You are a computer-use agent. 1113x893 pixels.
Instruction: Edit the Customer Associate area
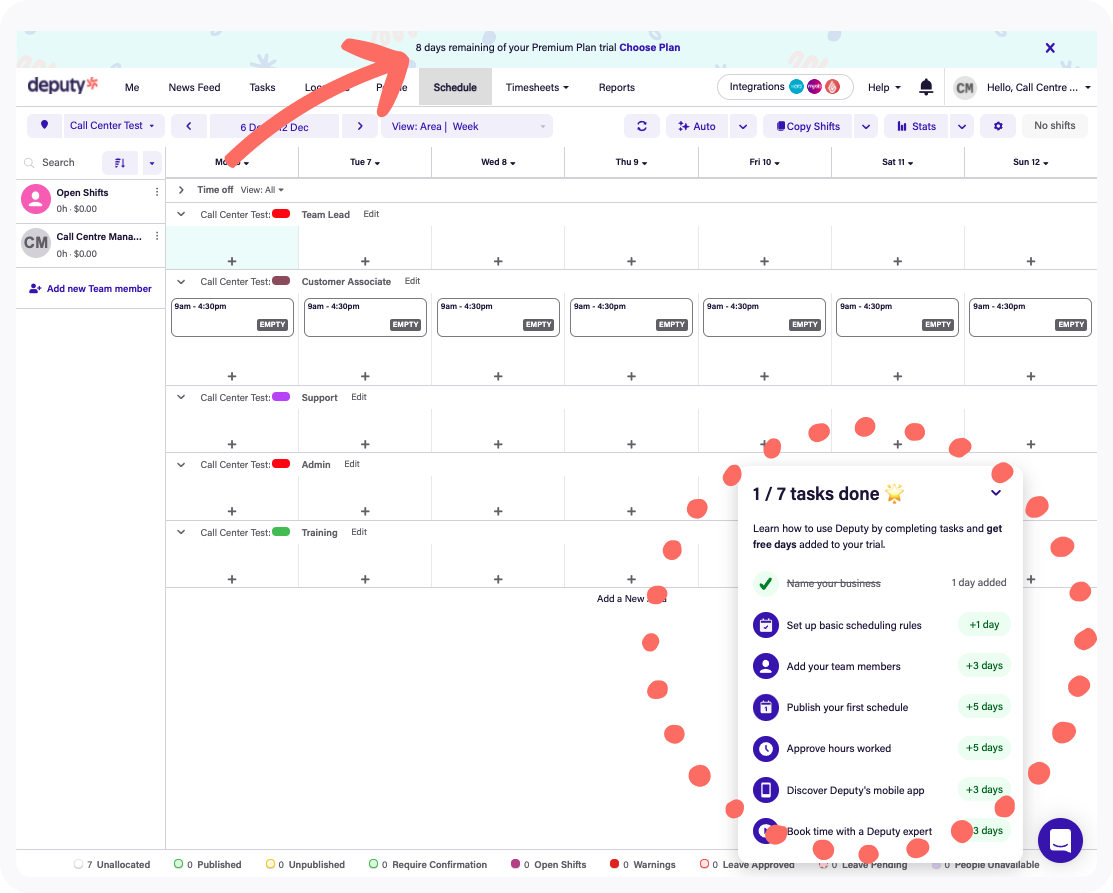pyautogui.click(x=412, y=281)
